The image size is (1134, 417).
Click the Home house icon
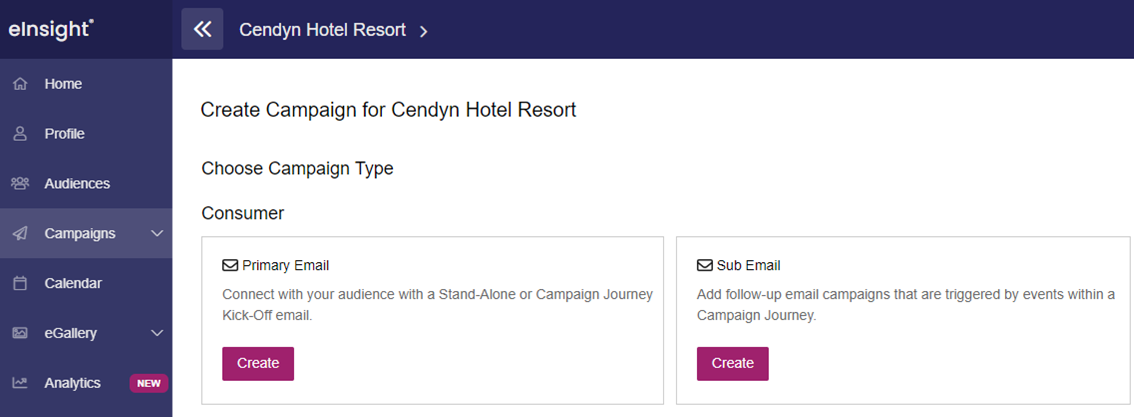20,84
